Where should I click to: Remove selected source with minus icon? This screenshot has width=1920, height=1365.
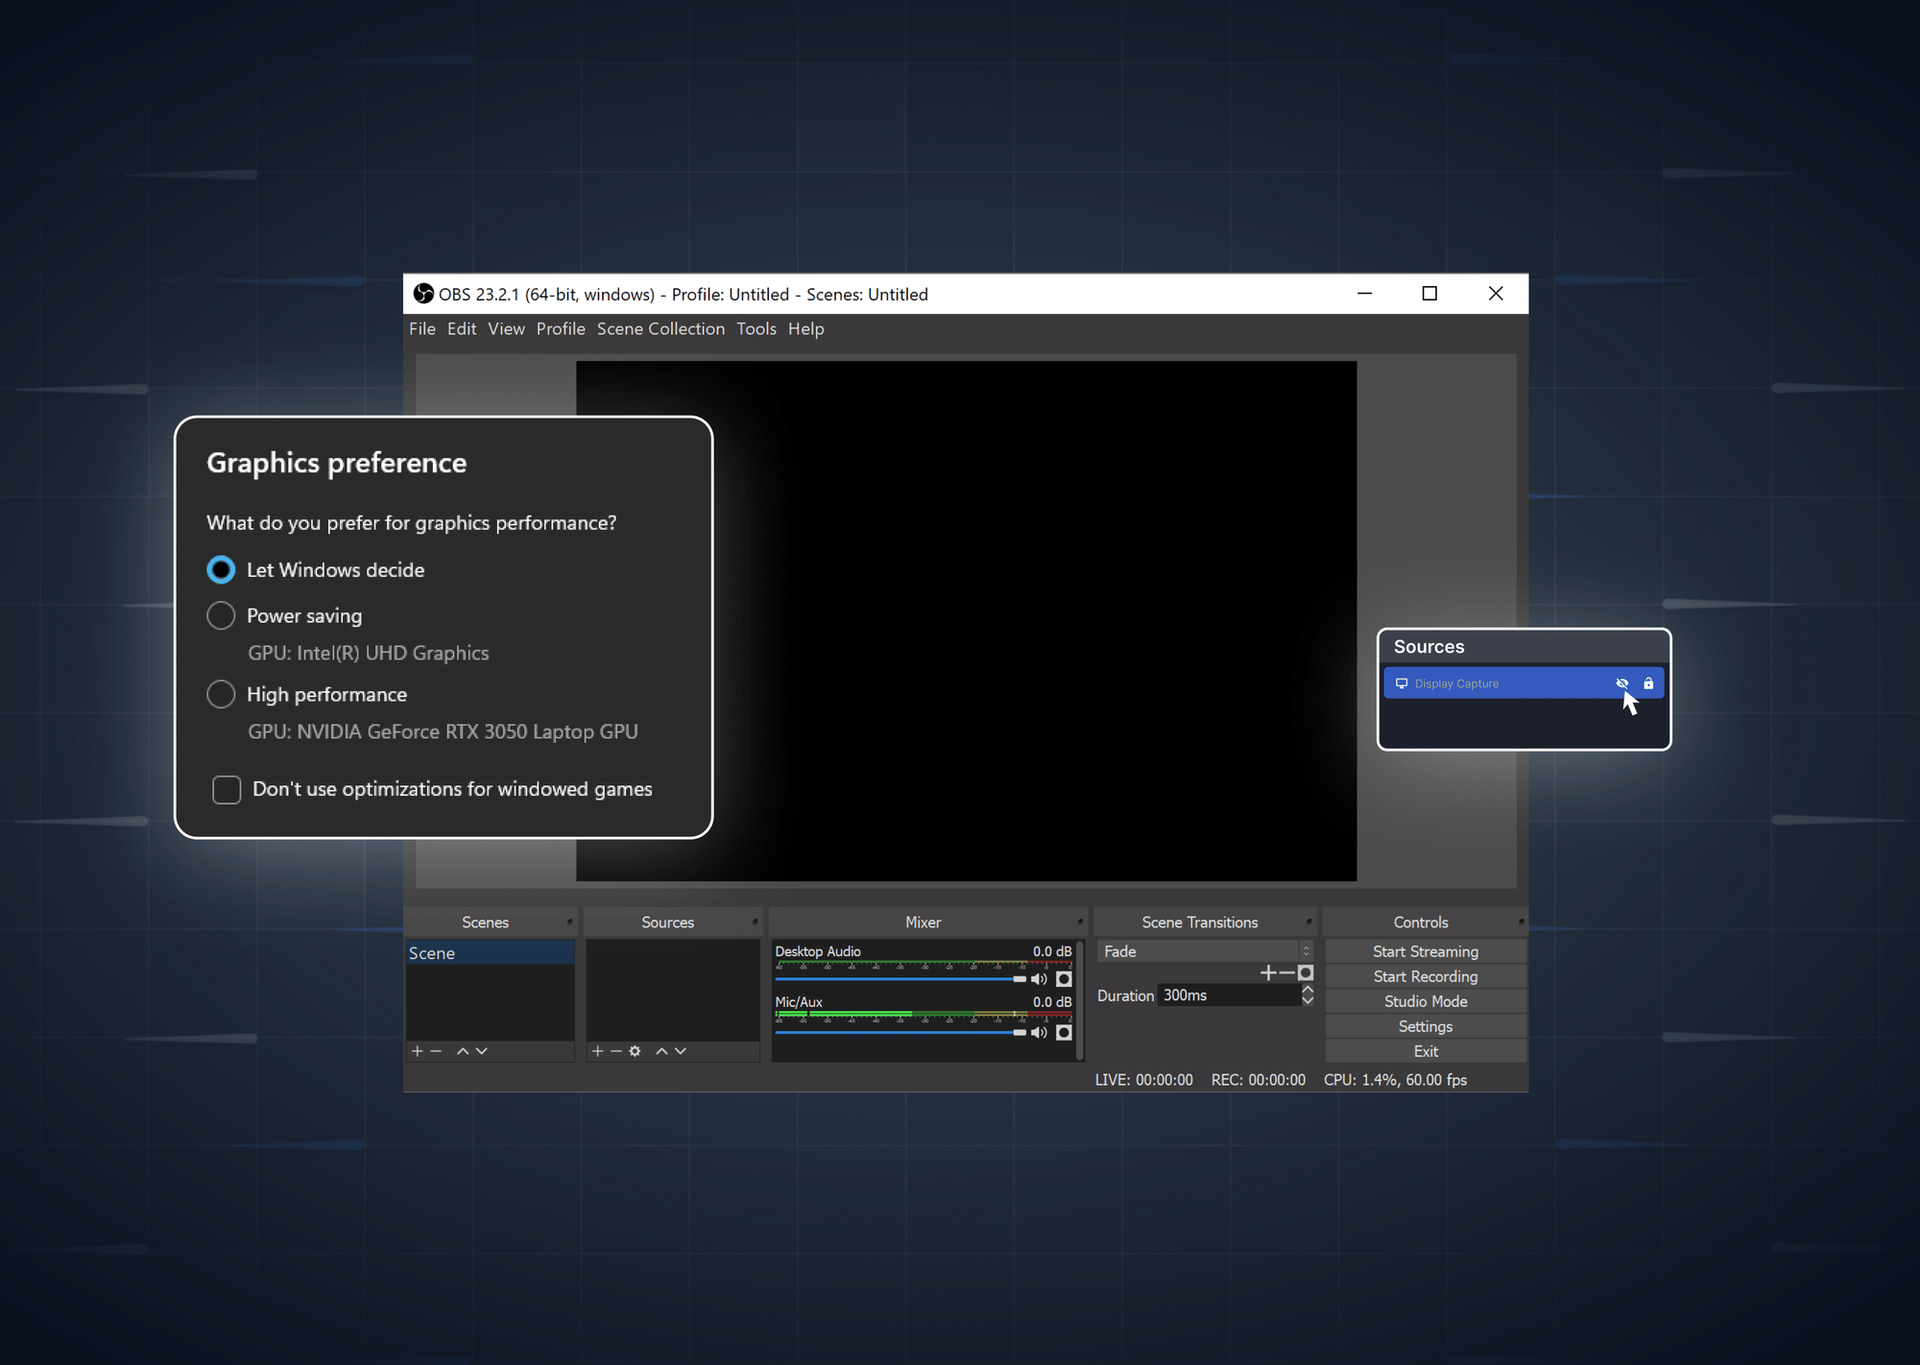click(615, 1050)
